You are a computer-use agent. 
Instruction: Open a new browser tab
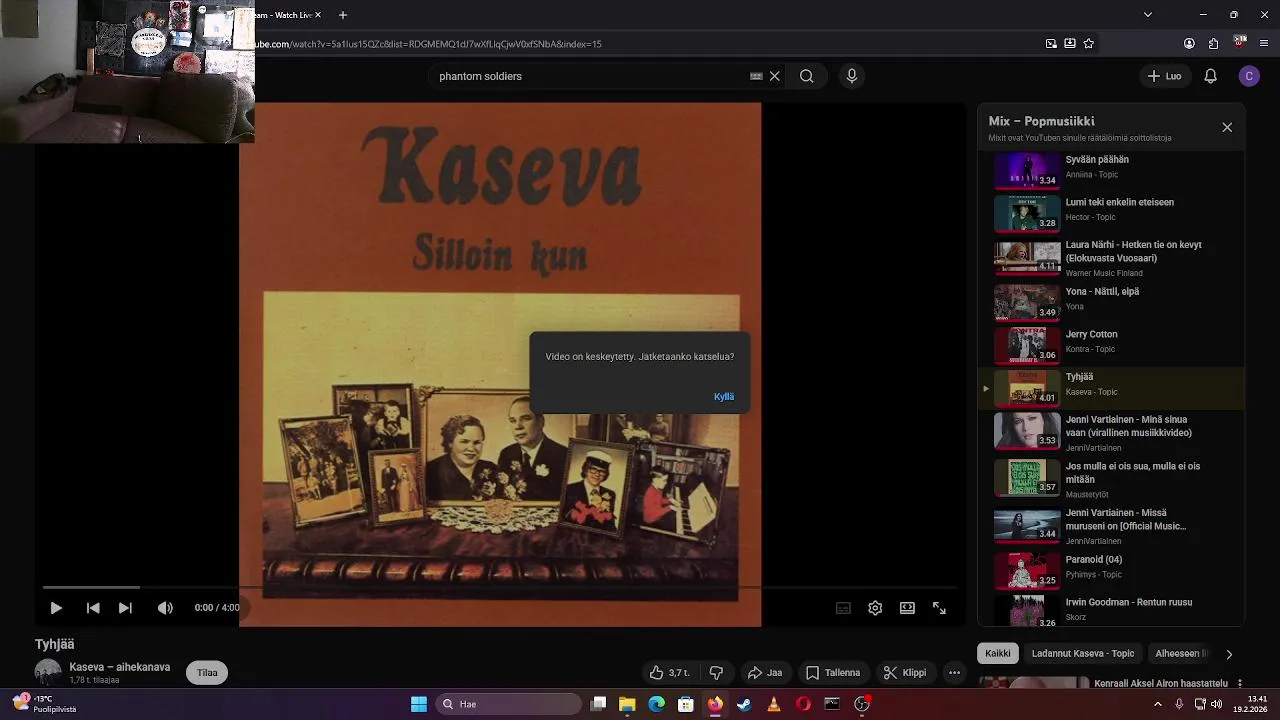tap(343, 15)
